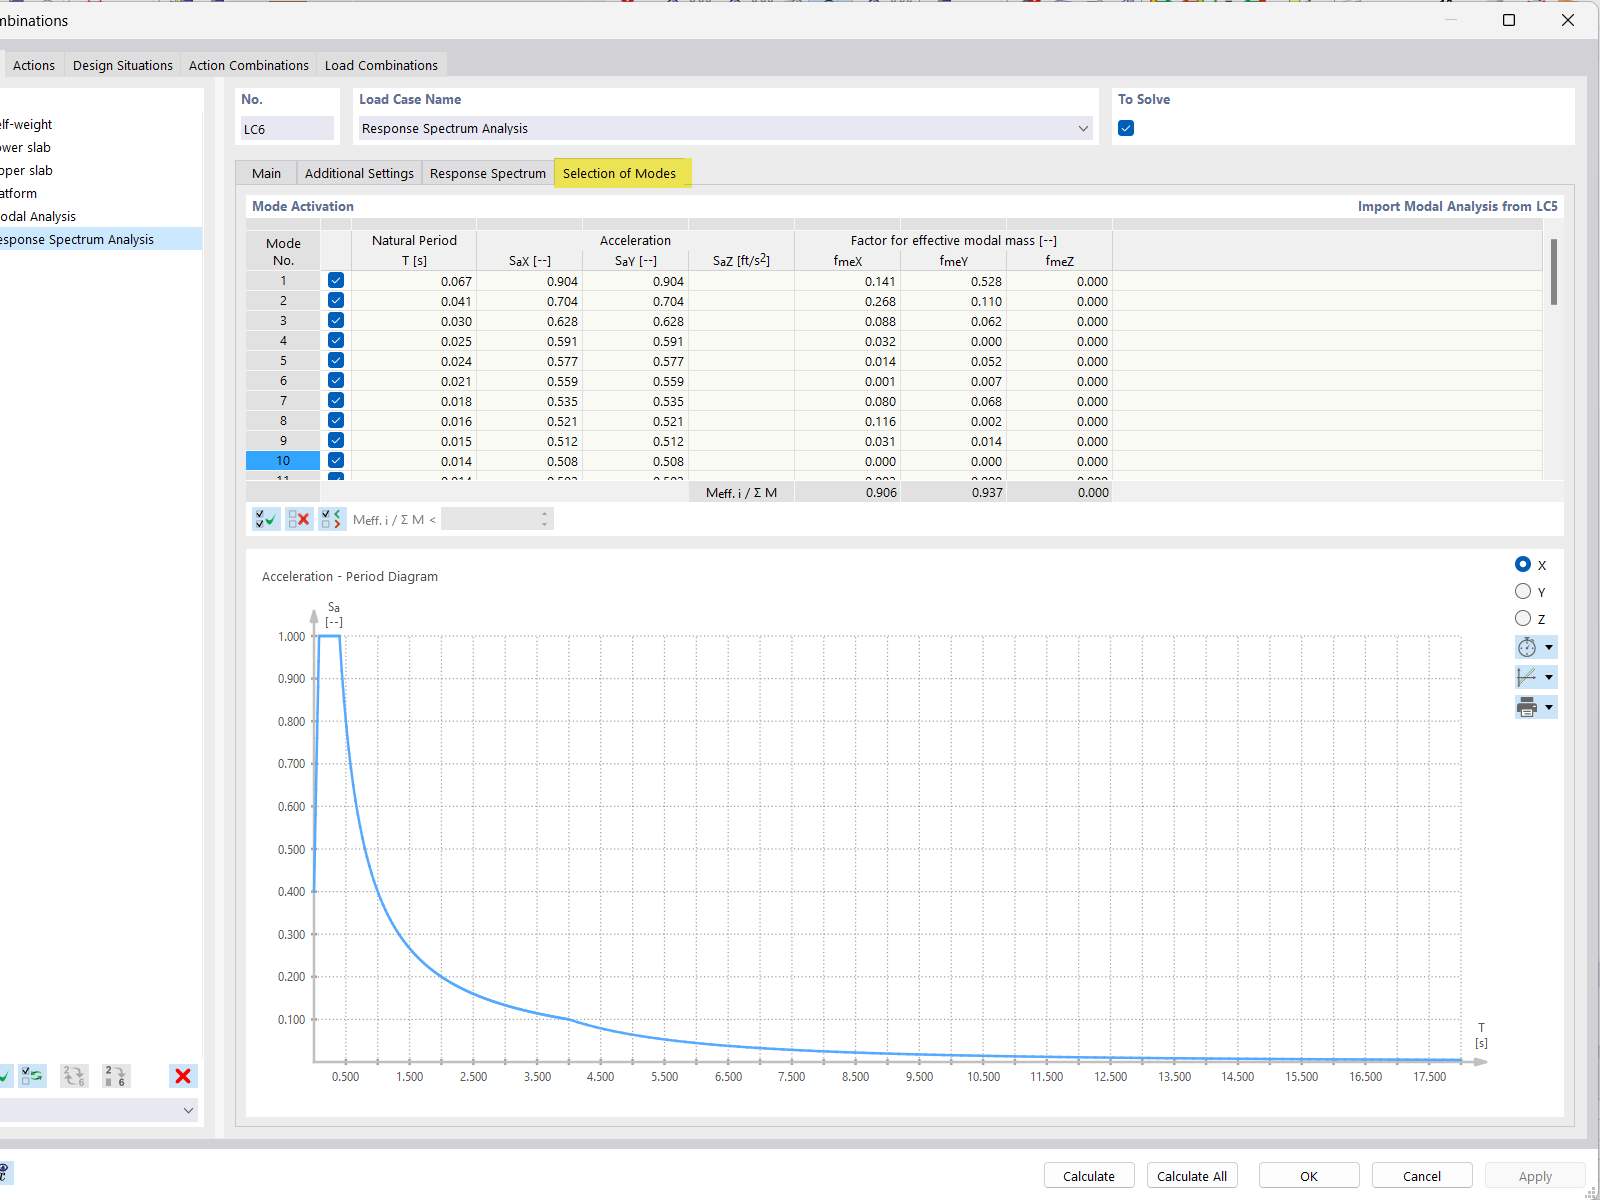Uncheck the To Solve checkbox

(x=1126, y=128)
